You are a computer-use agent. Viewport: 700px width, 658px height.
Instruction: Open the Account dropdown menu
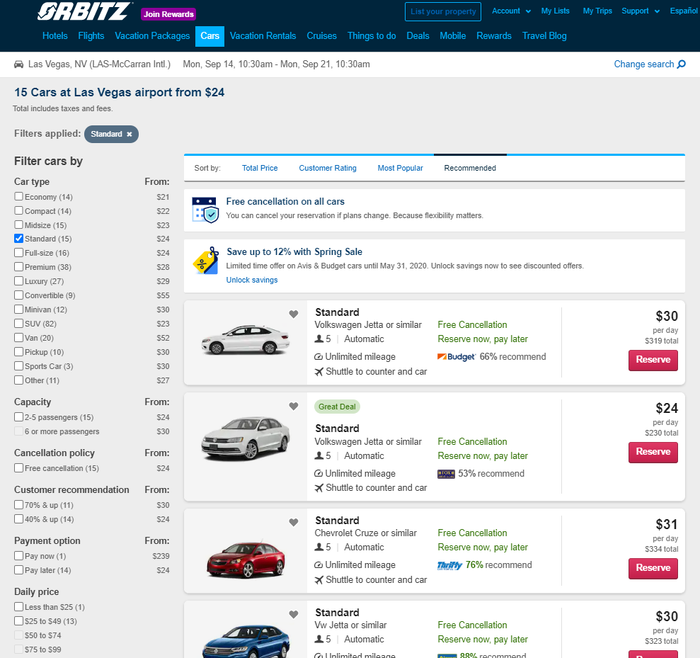click(511, 11)
